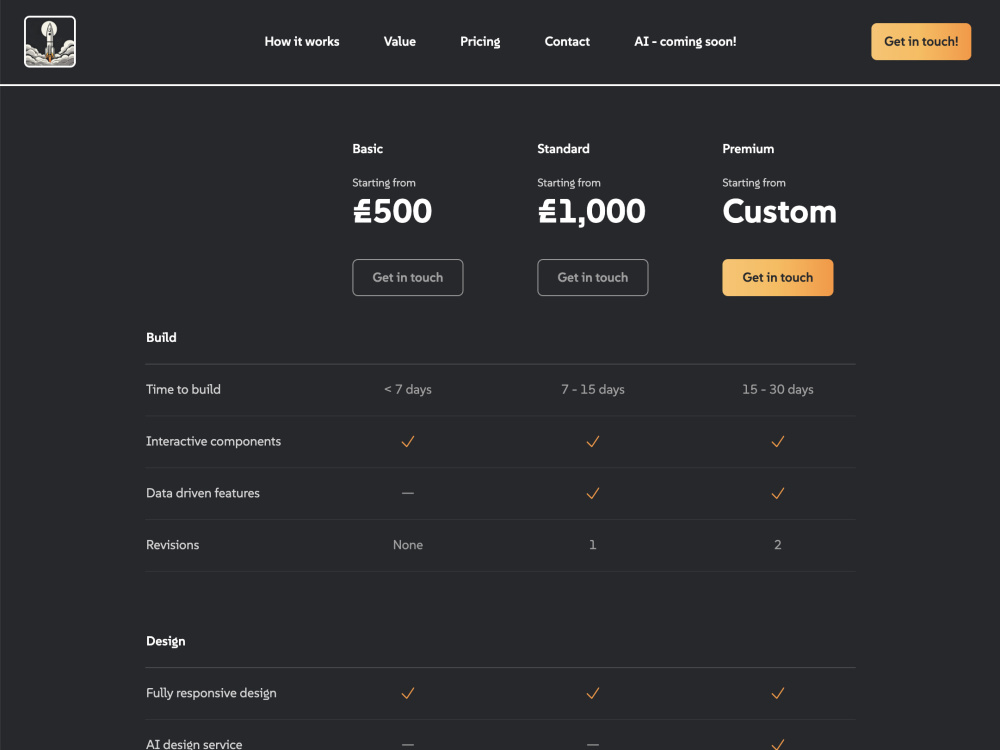Click Get in touch under the Premium plan
This screenshot has height=750, width=1000.
coord(777,277)
